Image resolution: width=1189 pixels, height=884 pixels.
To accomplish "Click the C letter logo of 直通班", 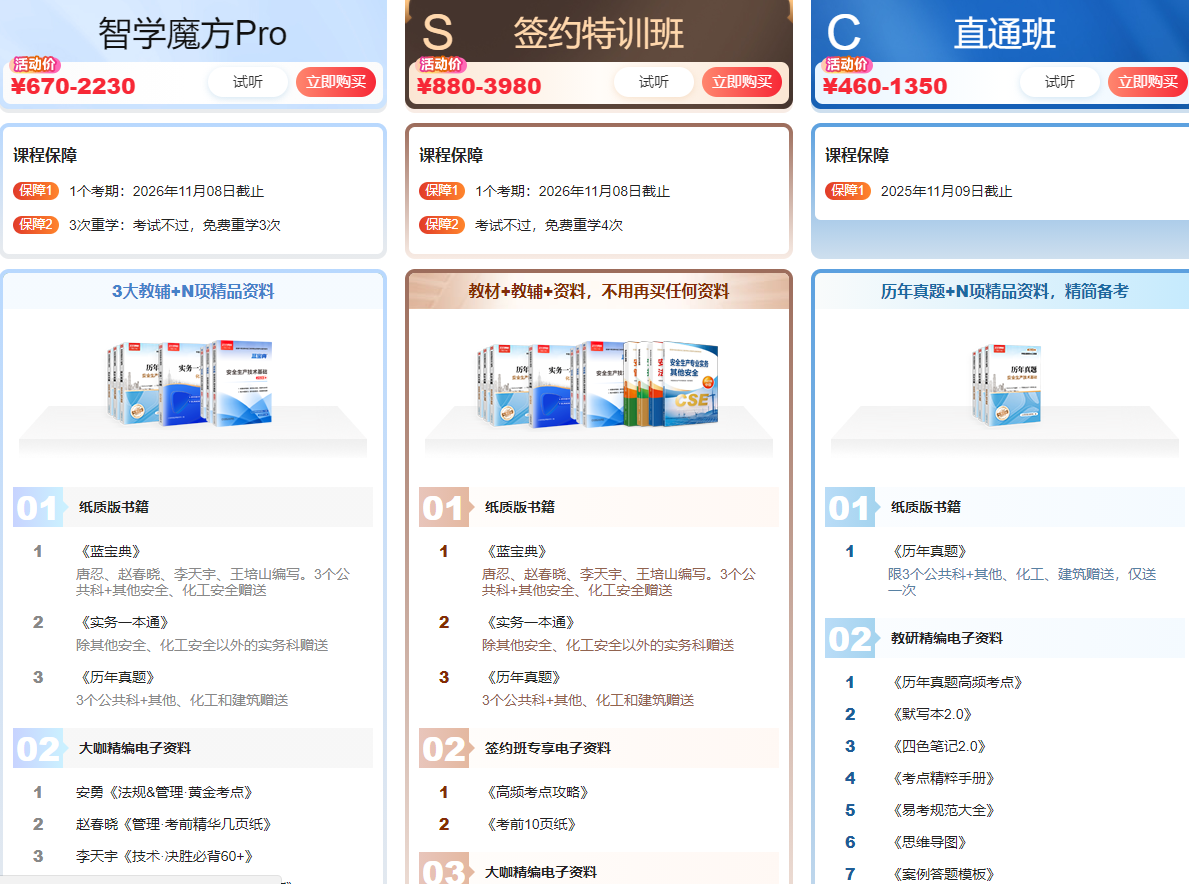I will 844,33.
